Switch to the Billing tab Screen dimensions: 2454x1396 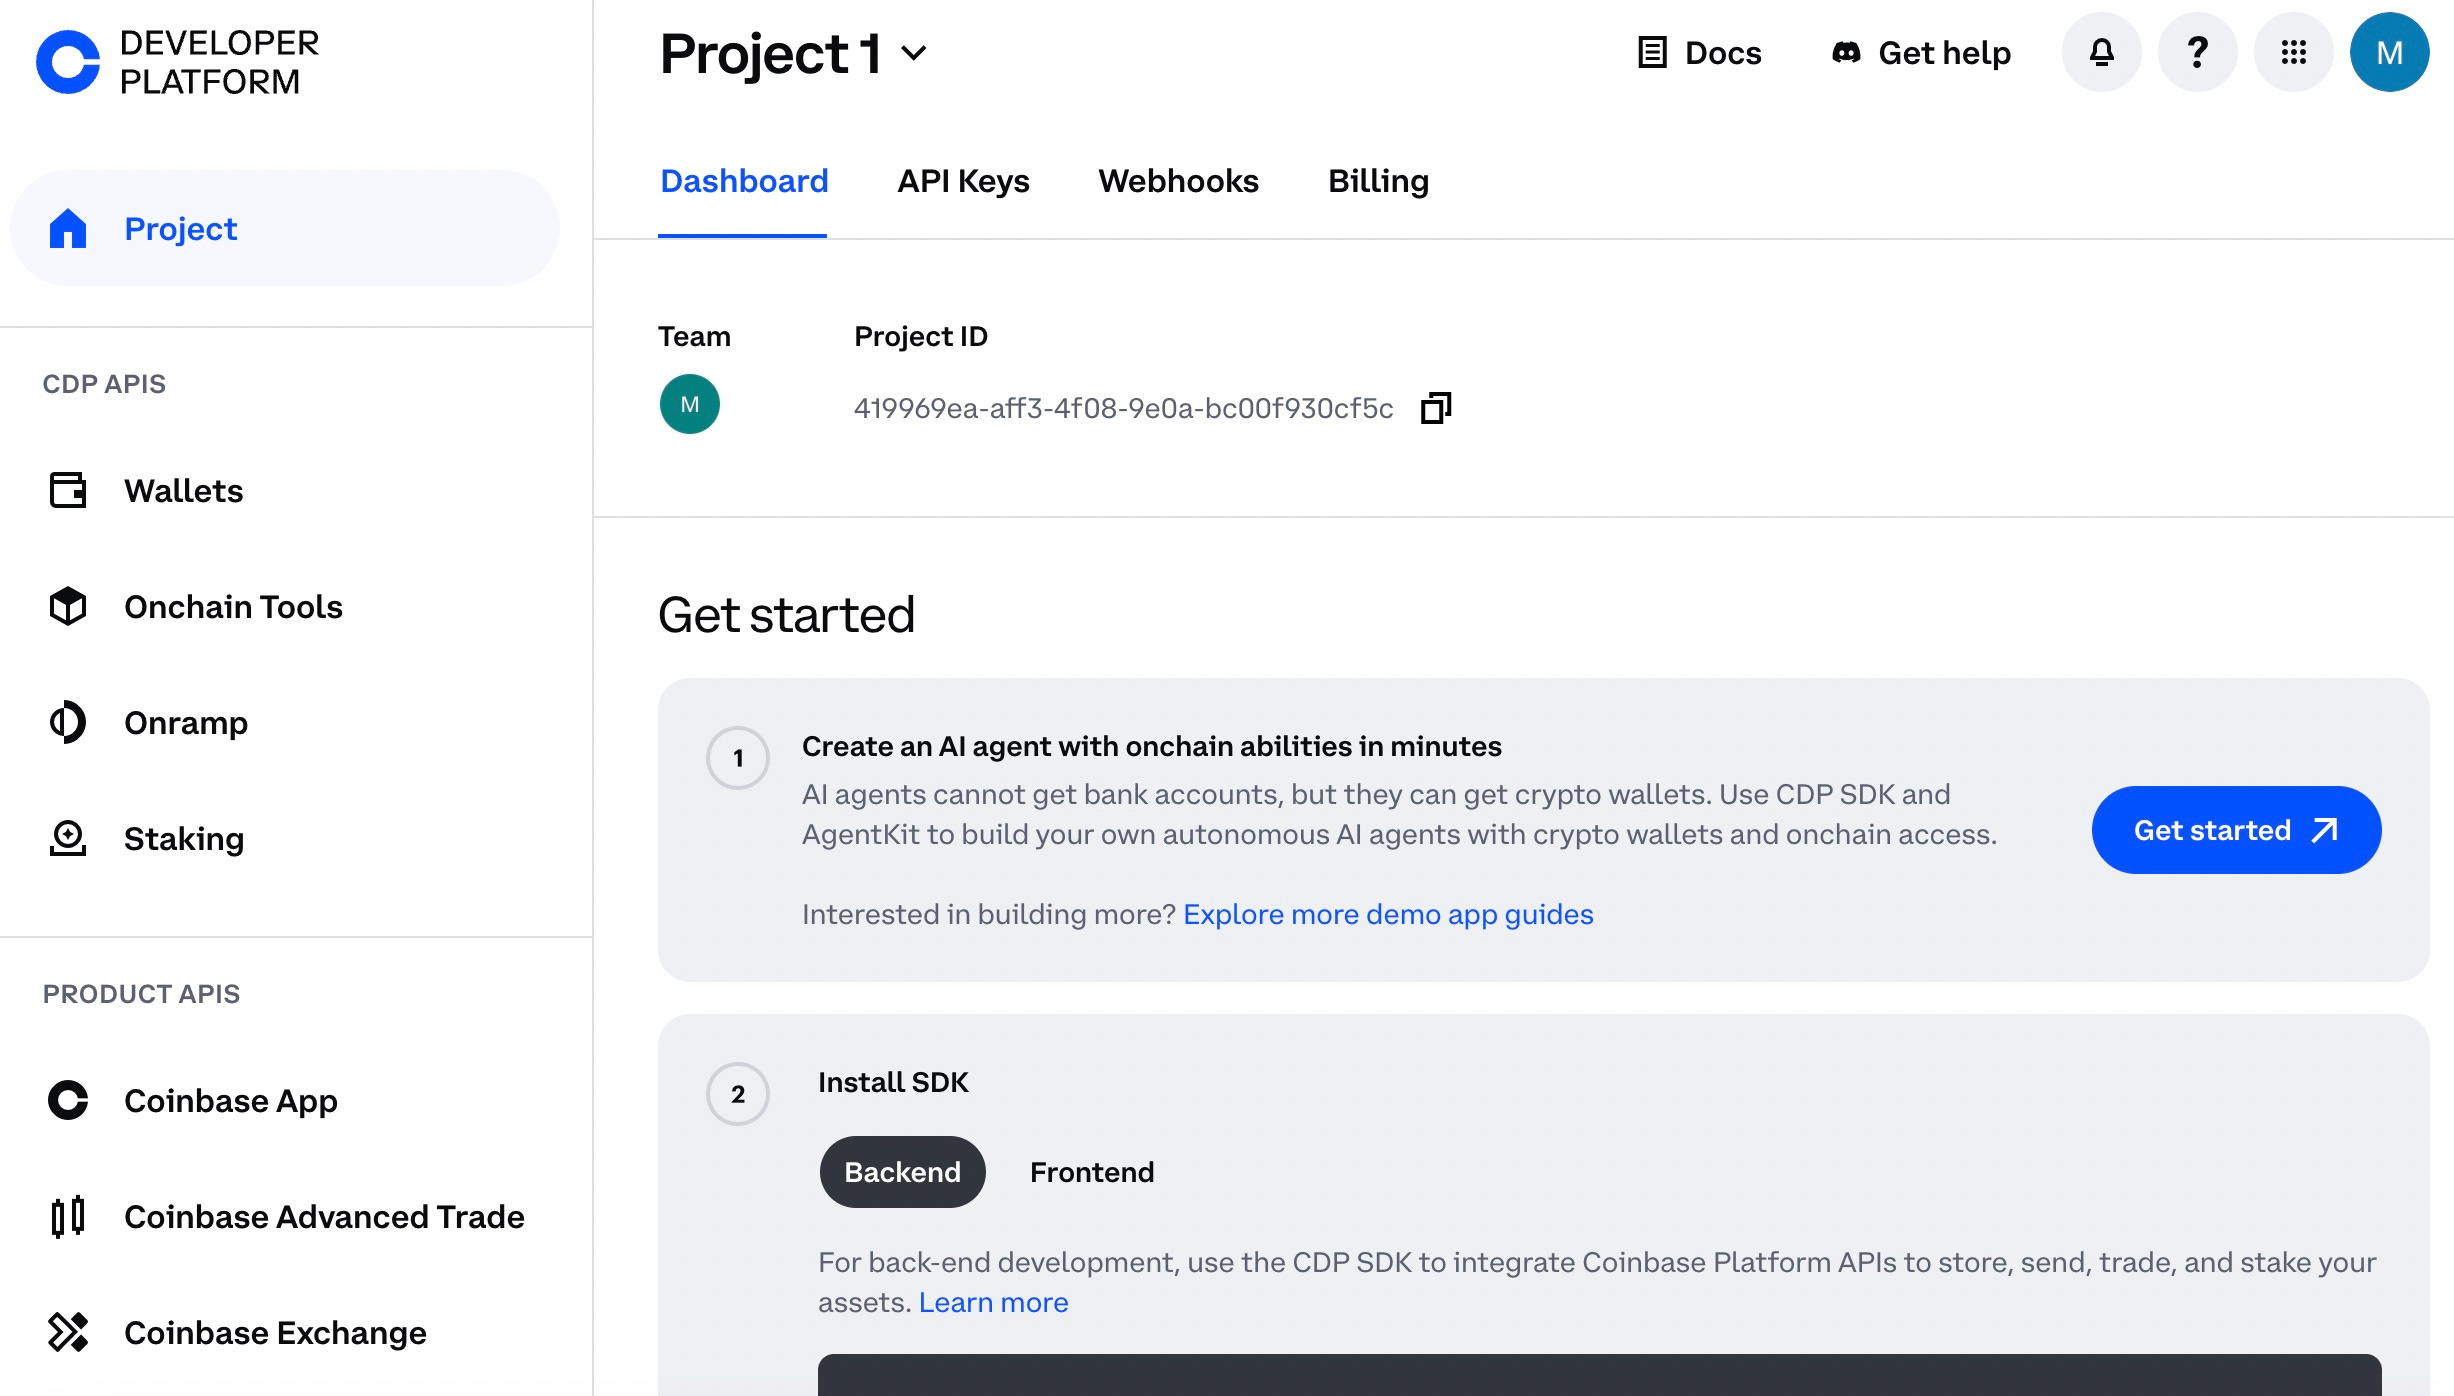click(x=1378, y=181)
